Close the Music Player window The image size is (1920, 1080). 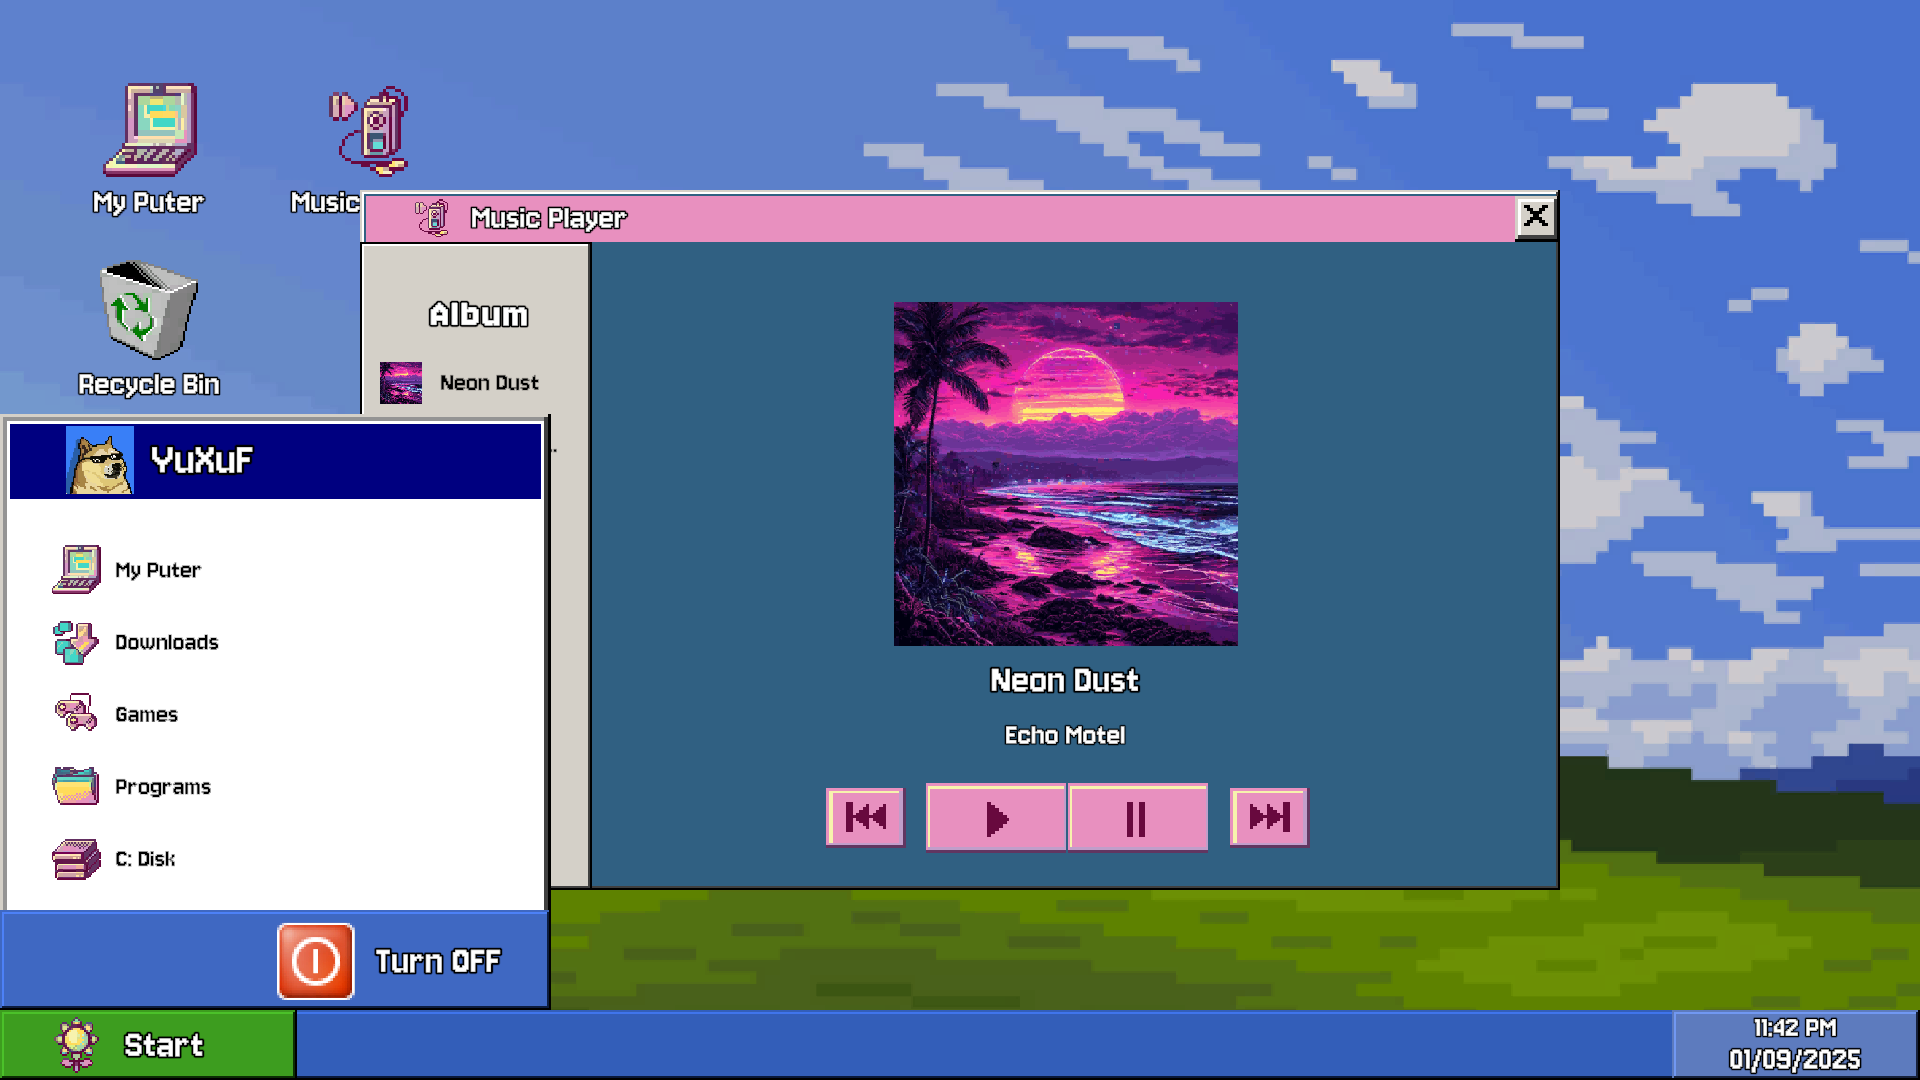pyautogui.click(x=1535, y=216)
